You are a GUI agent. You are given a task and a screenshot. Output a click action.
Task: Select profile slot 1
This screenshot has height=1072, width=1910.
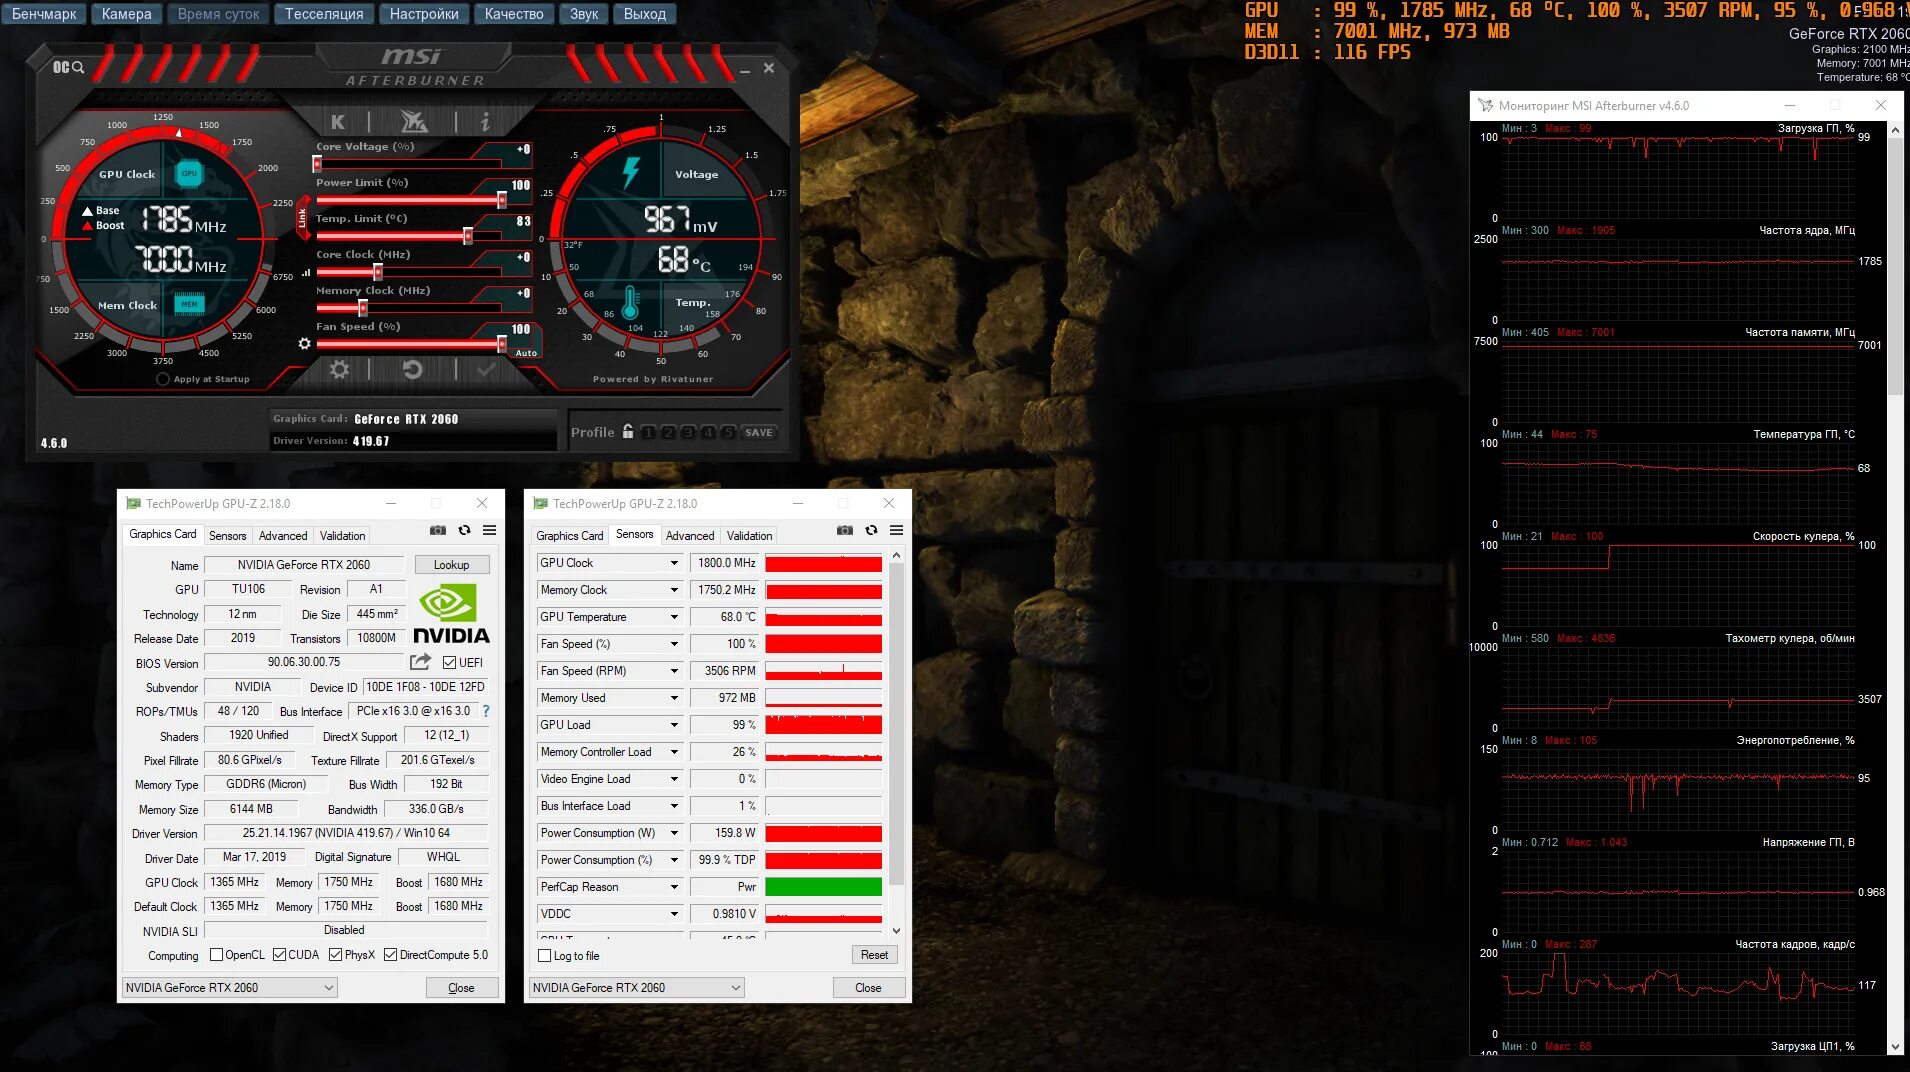pyautogui.click(x=648, y=433)
